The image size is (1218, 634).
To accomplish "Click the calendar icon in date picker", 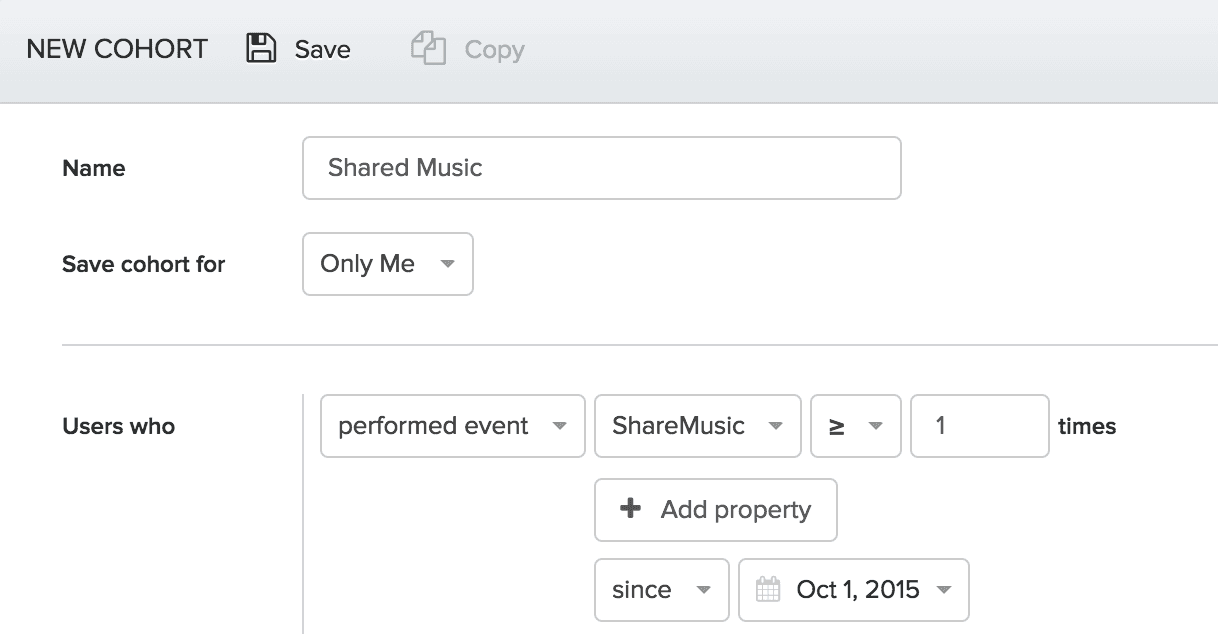I will point(768,590).
